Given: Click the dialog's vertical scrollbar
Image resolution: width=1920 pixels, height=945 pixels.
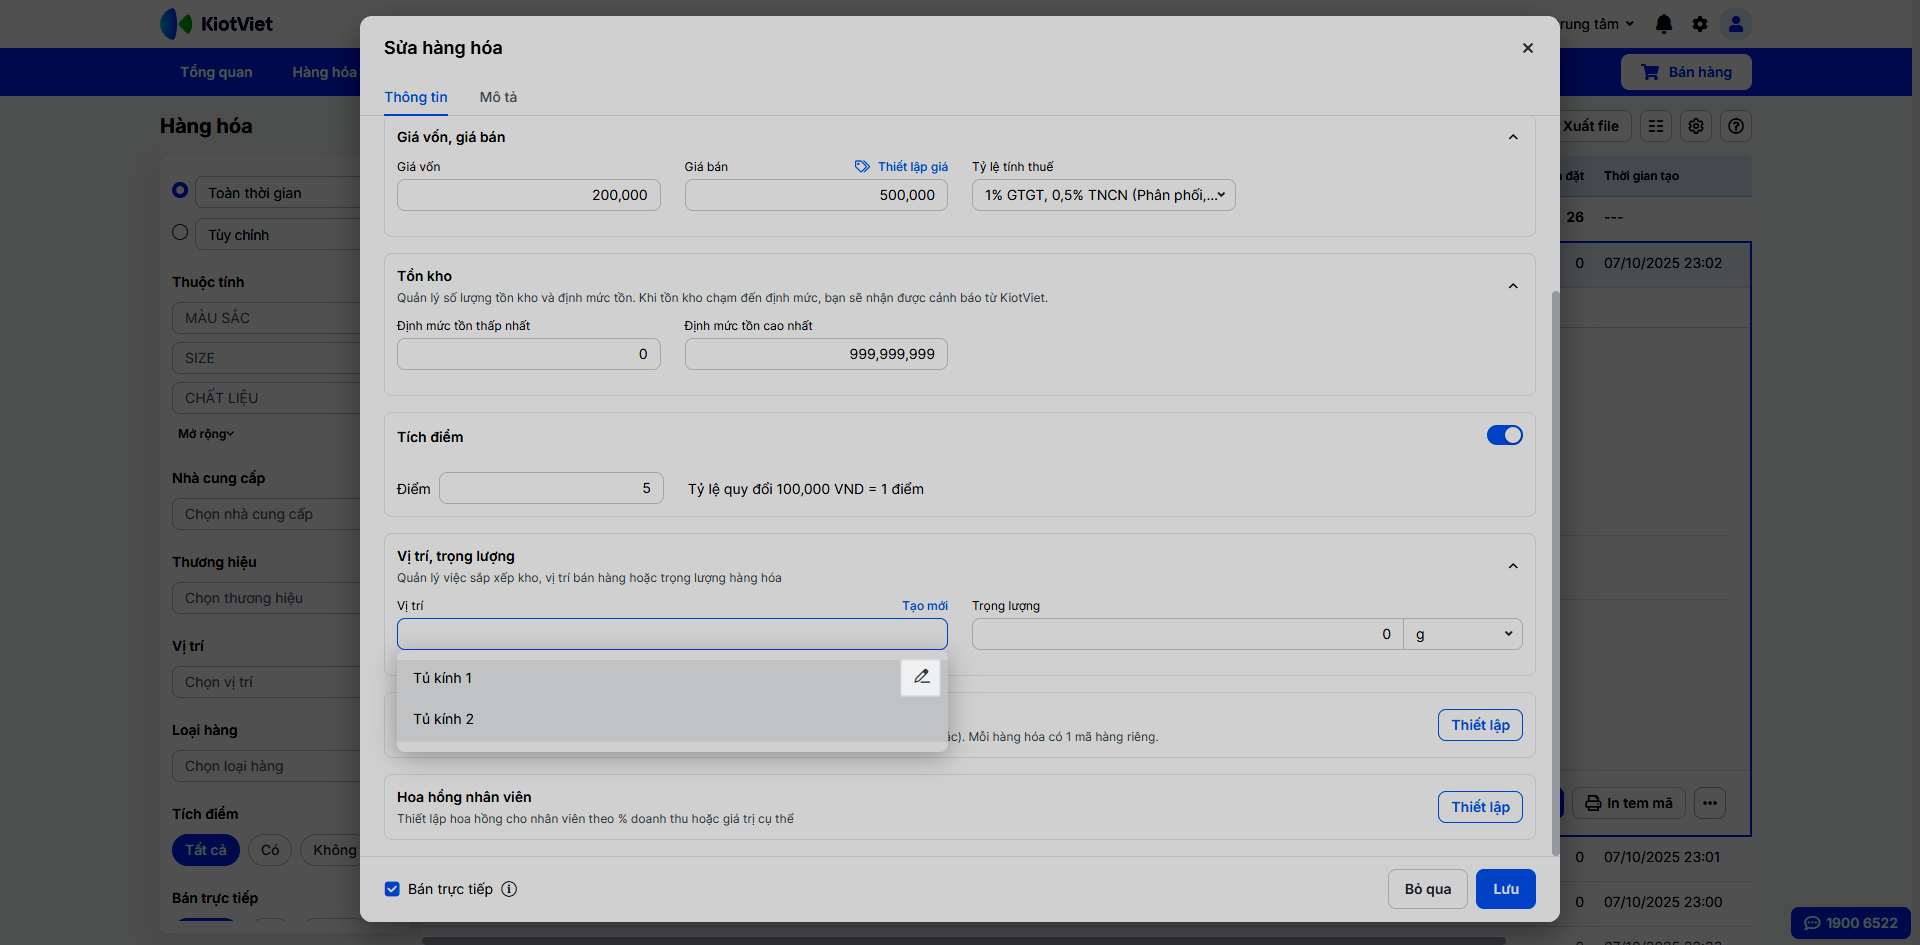Looking at the screenshot, I should coord(1554,570).
